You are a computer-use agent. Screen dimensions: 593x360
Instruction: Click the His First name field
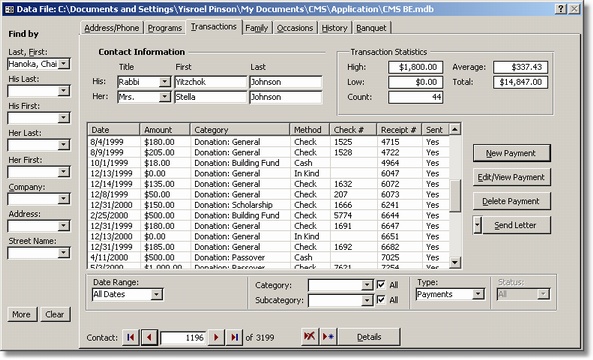210,82
